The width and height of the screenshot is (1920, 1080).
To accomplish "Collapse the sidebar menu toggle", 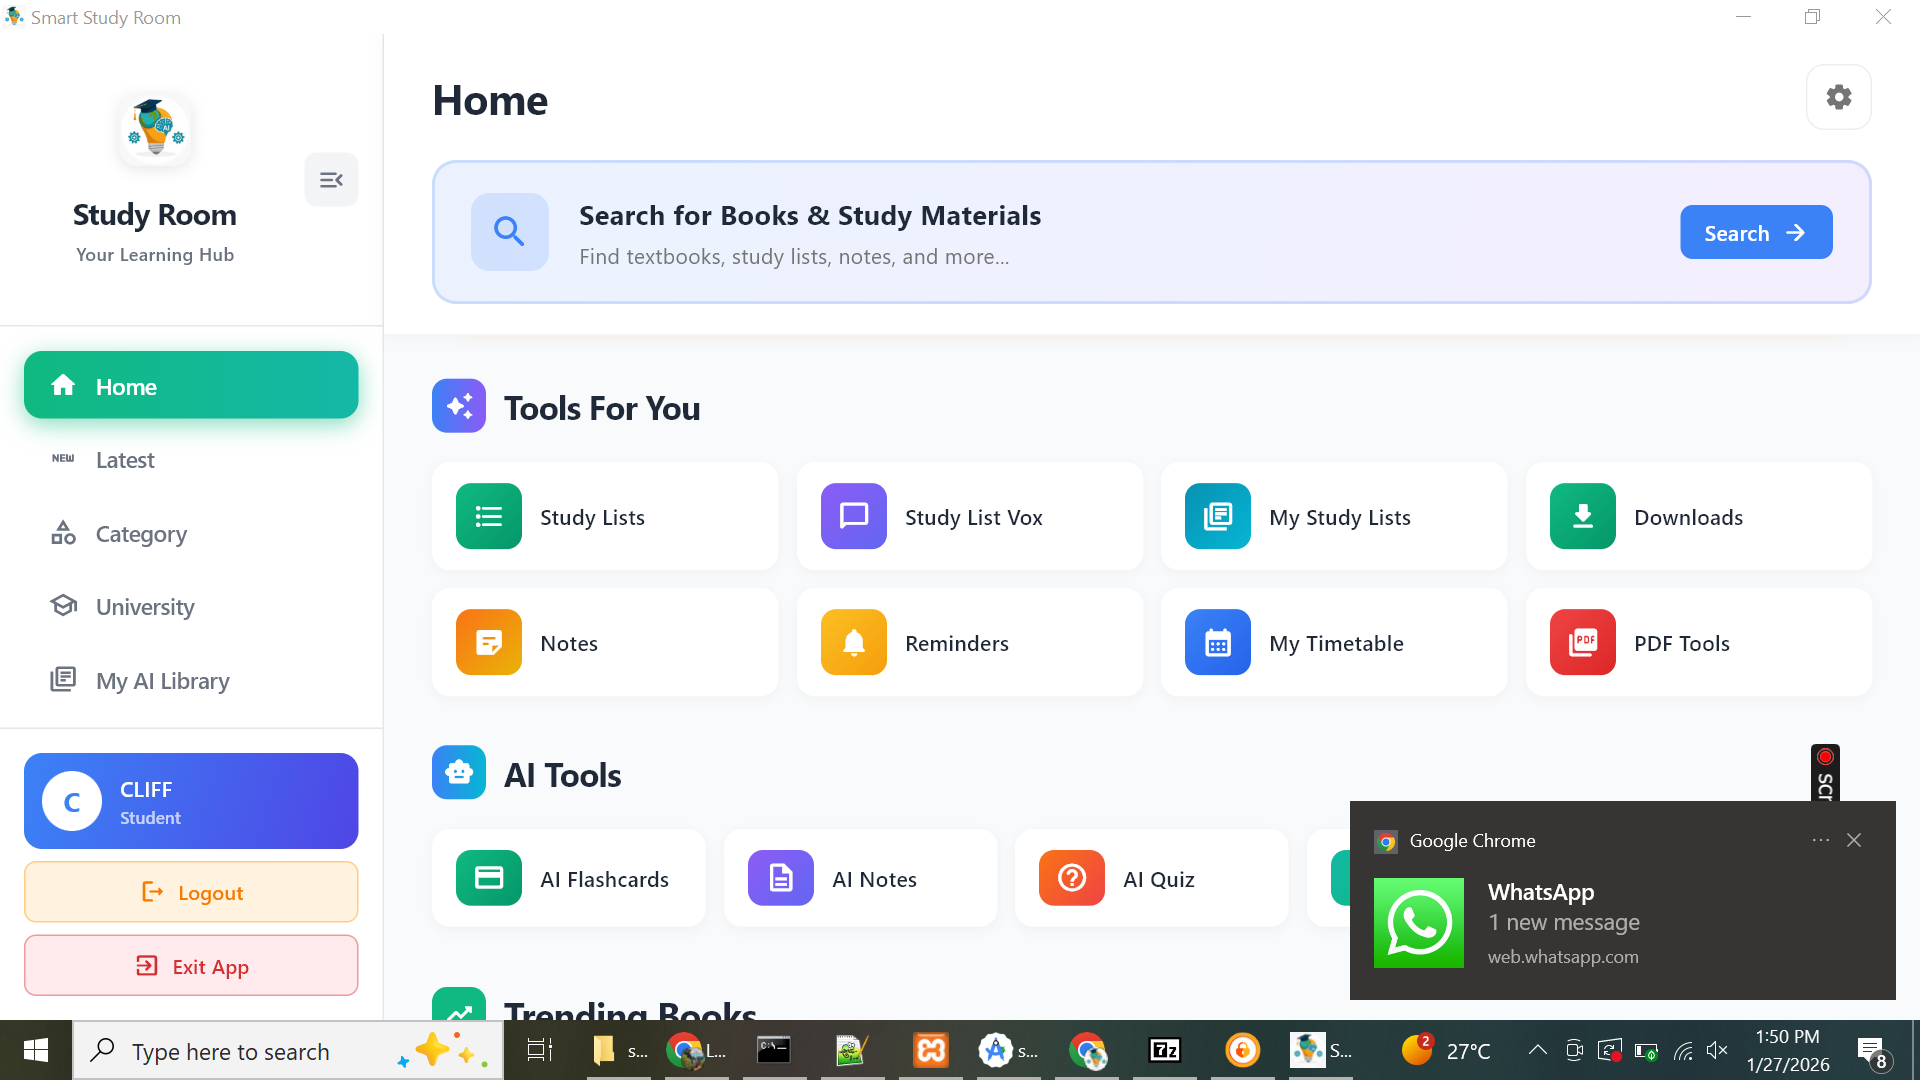I will tap(331, 180).
